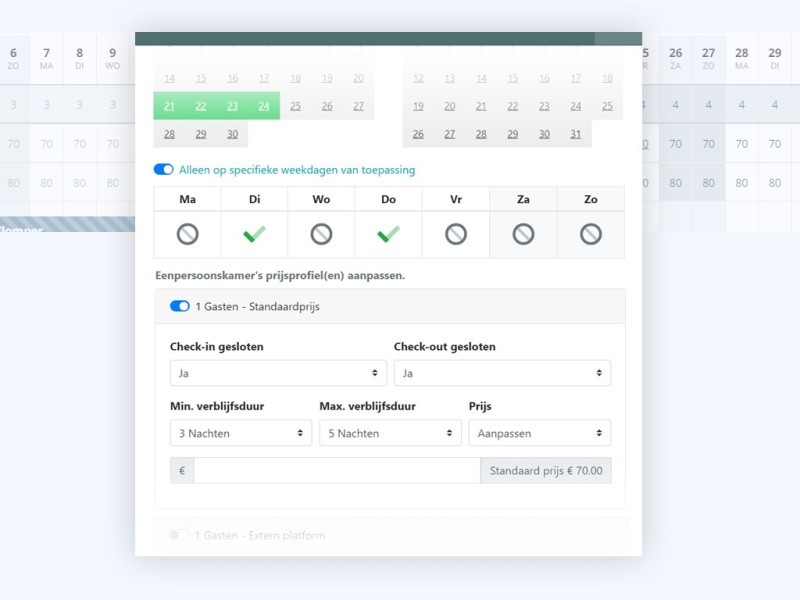Open Min. verblijfsduur dropdown
This screenshot has width=800, height=600.
[241, 433]
